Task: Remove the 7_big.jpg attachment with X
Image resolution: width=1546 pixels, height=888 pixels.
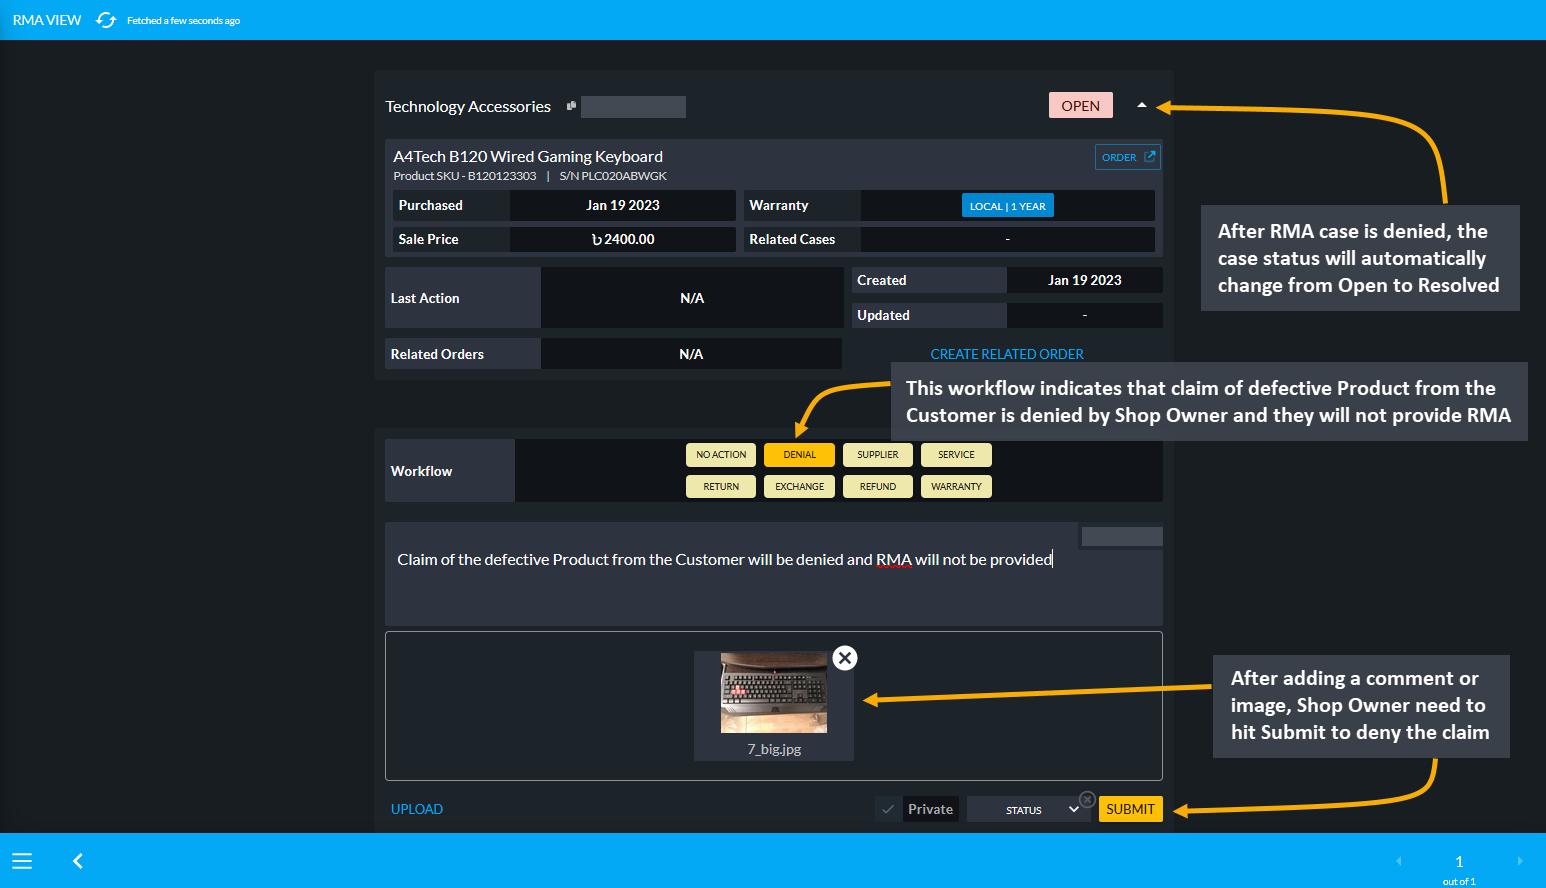Action: 845,658
